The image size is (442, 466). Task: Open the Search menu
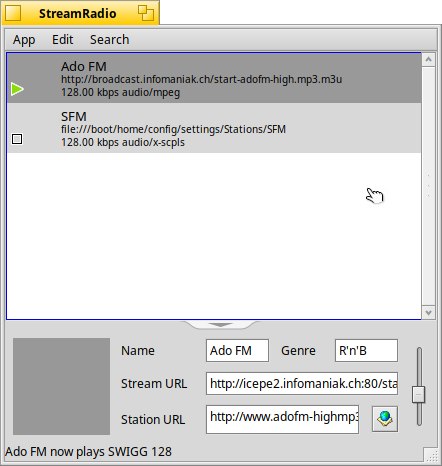[x=109, y=40]
